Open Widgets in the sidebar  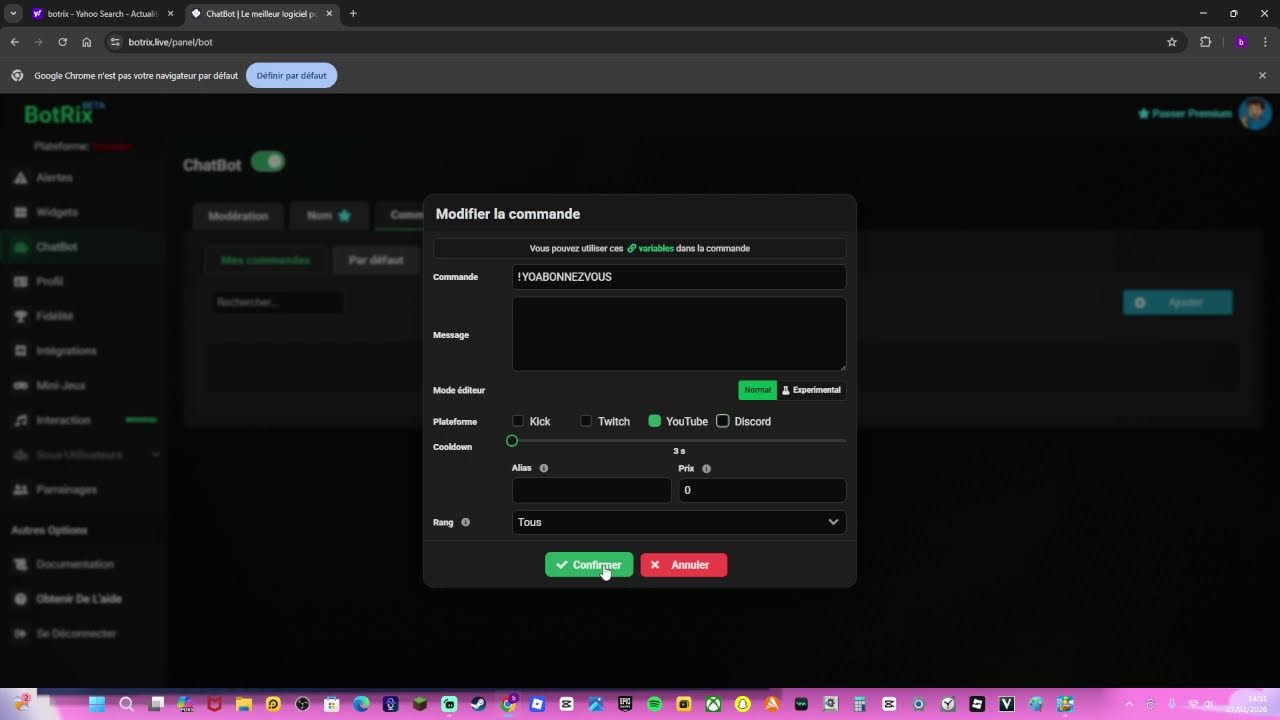[57, 212]
